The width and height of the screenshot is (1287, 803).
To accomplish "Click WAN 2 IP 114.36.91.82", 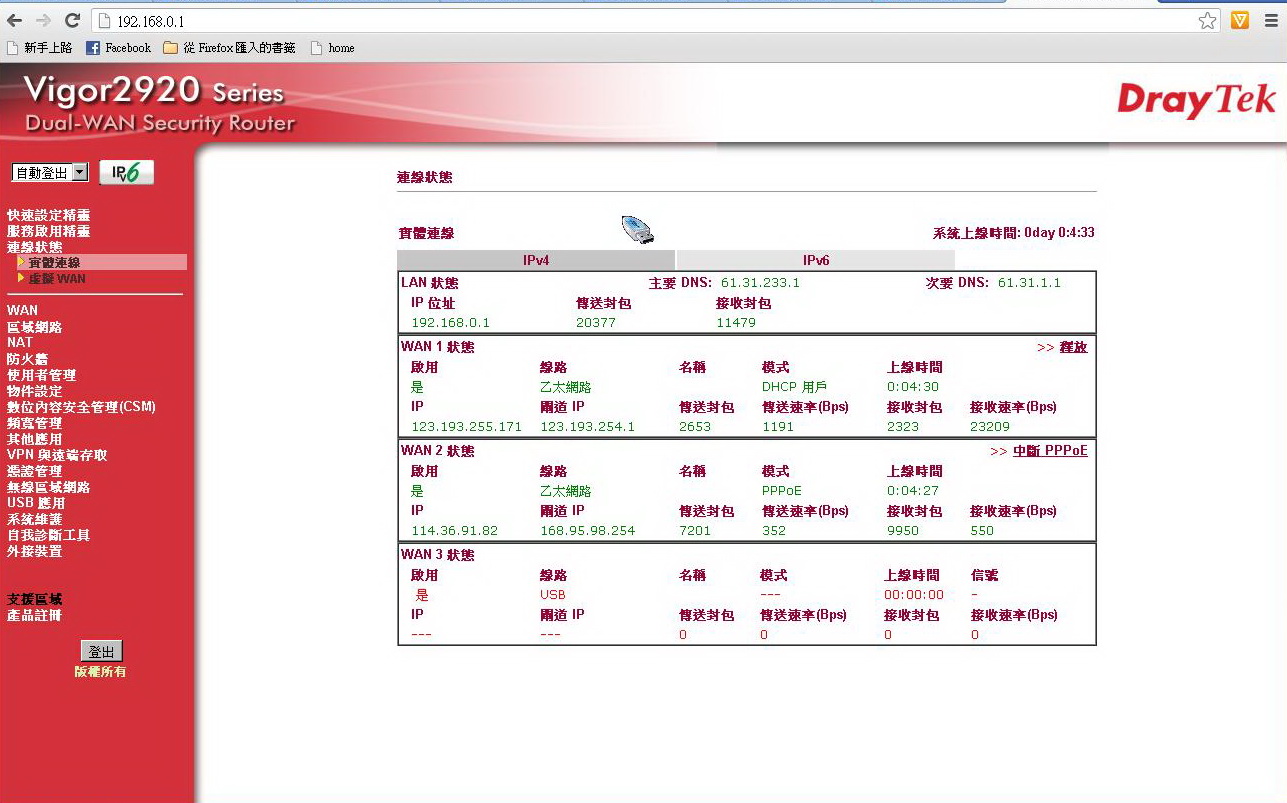I will click(x=454, y=531).
